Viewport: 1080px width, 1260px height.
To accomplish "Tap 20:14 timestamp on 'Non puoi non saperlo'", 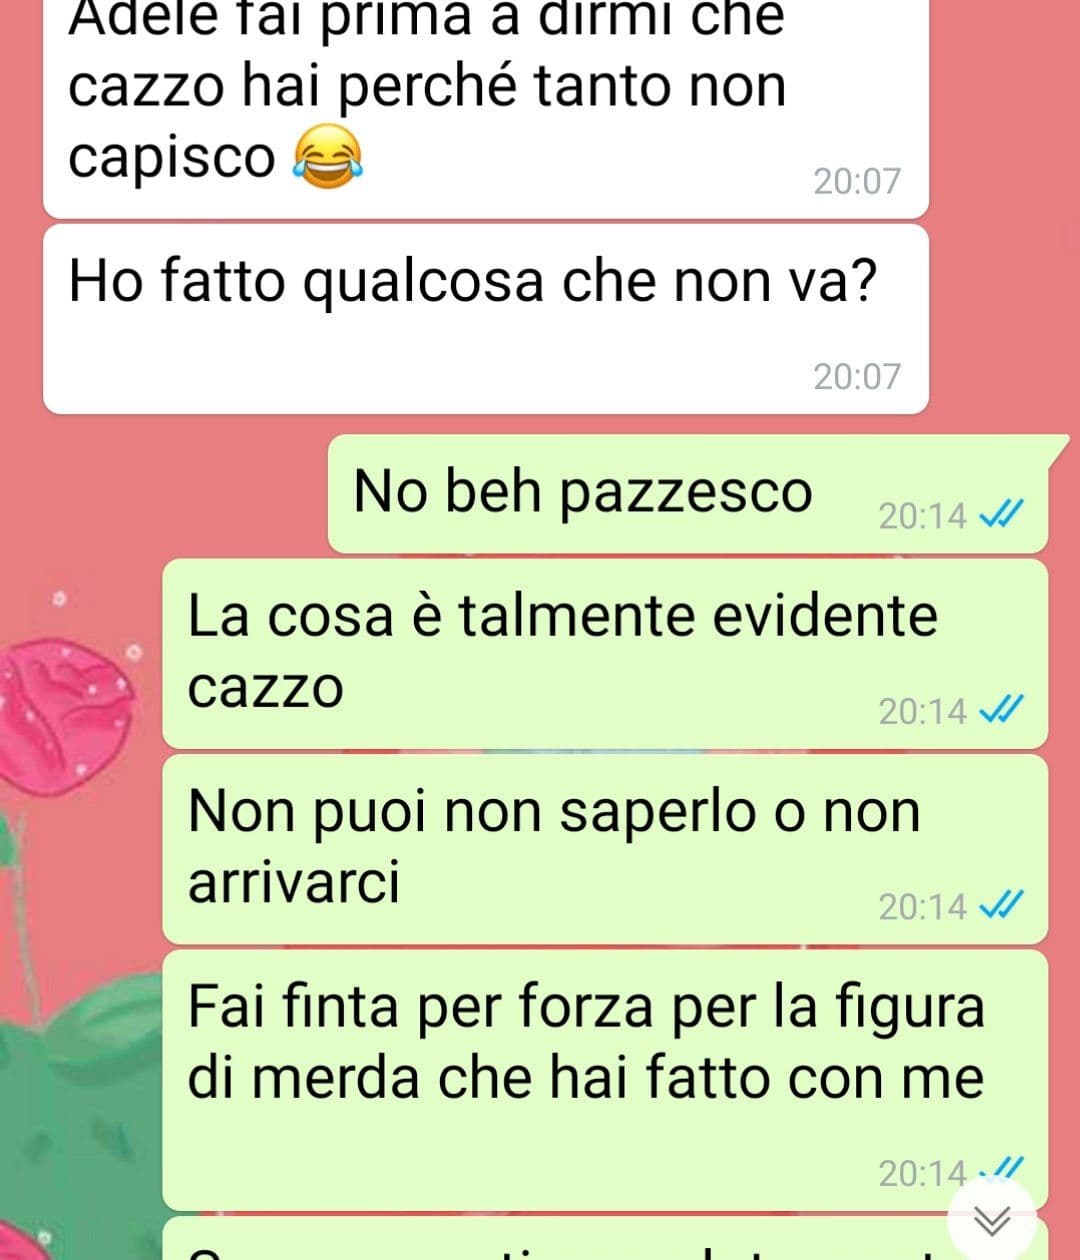I will point(922,907).
